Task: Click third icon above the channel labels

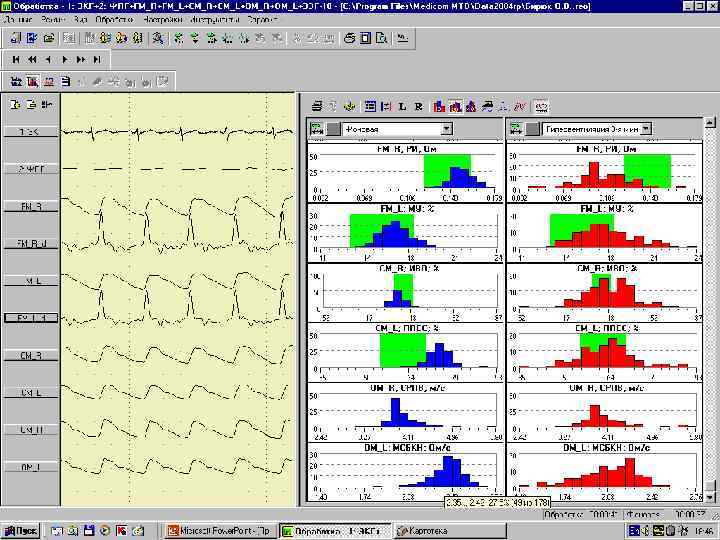Action: [47, 105]
